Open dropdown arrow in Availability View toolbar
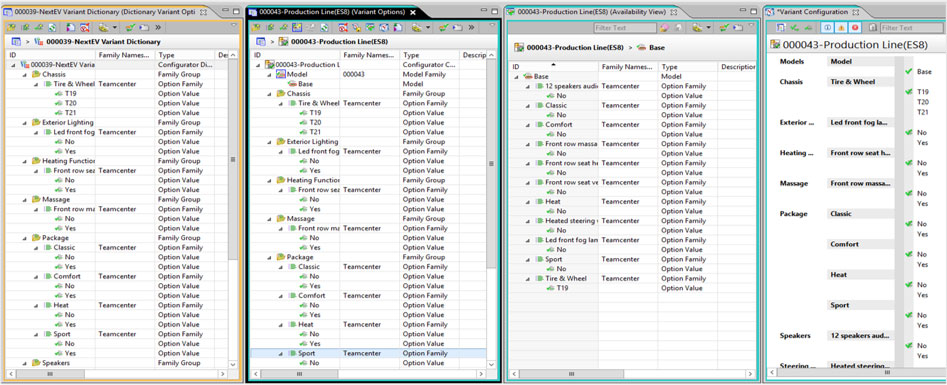This screenshot has height=385, width=947. coord(709,28)
